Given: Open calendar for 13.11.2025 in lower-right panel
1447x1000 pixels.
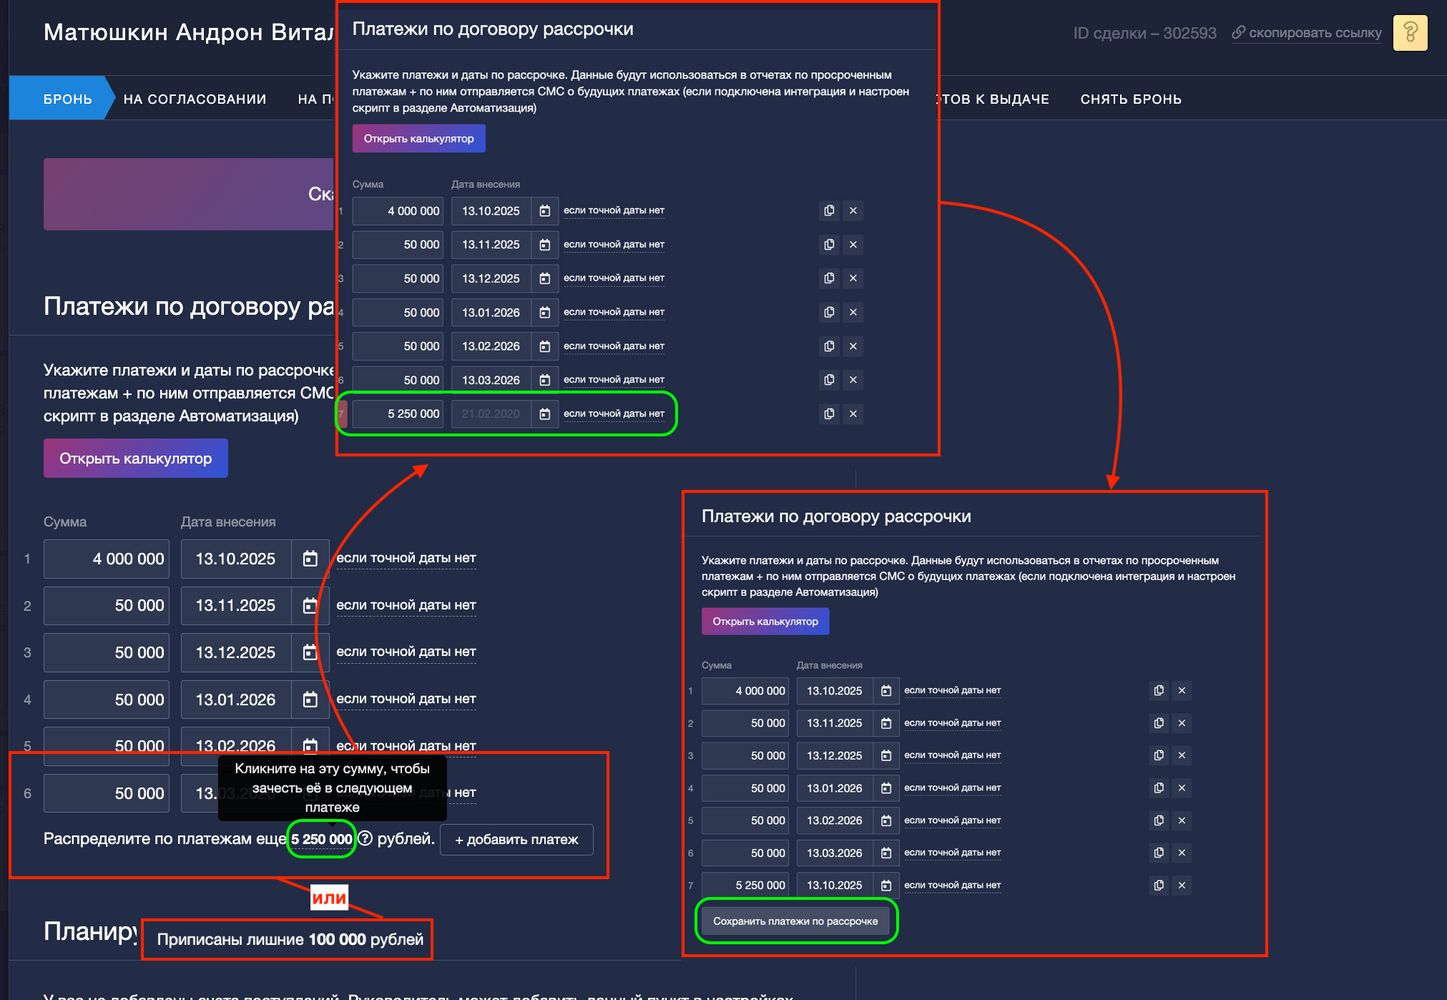Looking at the screenshot, I should pyautogui.click(x=886, y=723).
